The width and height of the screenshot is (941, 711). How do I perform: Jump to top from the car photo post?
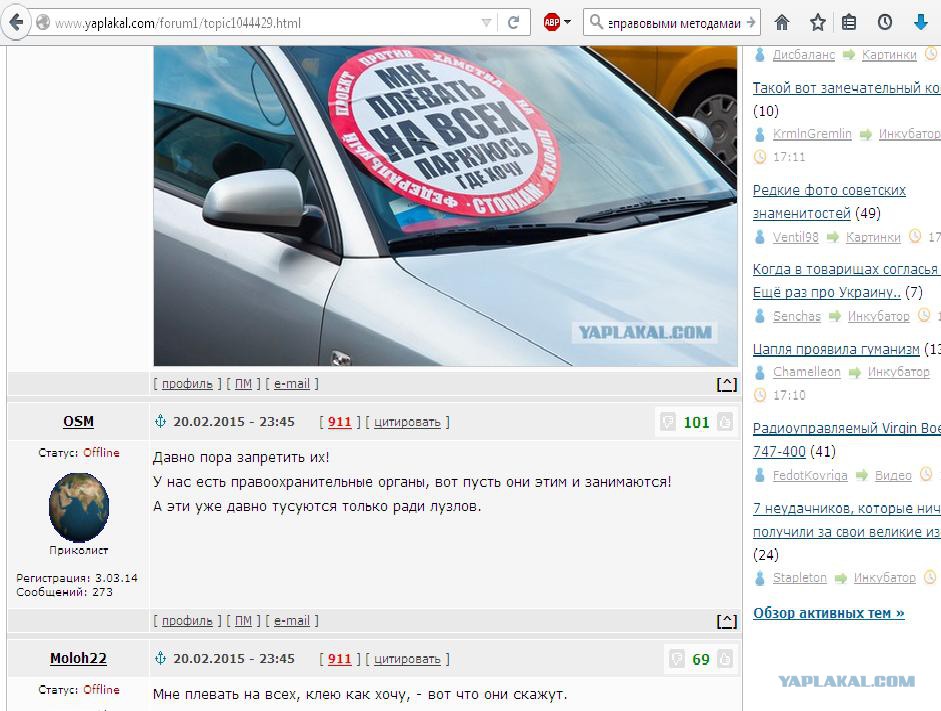tap(727, 384)
